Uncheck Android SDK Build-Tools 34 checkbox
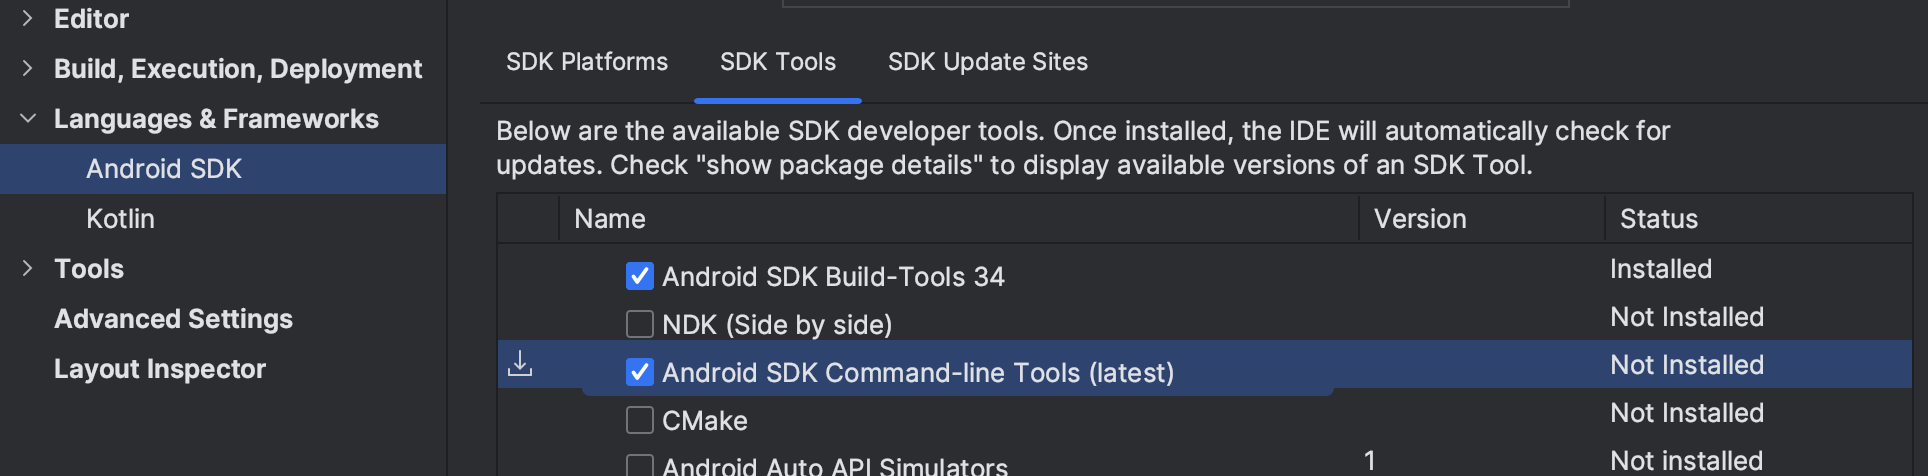 [x=640, y=276]
